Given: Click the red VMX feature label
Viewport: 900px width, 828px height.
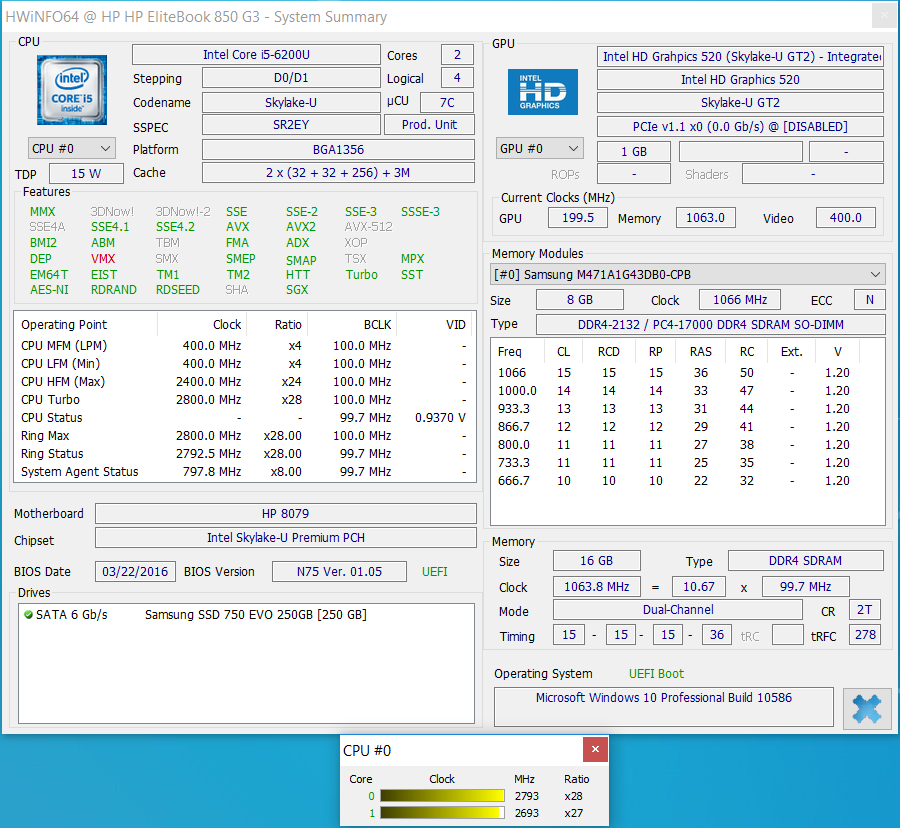Looking at the screenshot, I should pyautogui.click(x=103, y=259).
